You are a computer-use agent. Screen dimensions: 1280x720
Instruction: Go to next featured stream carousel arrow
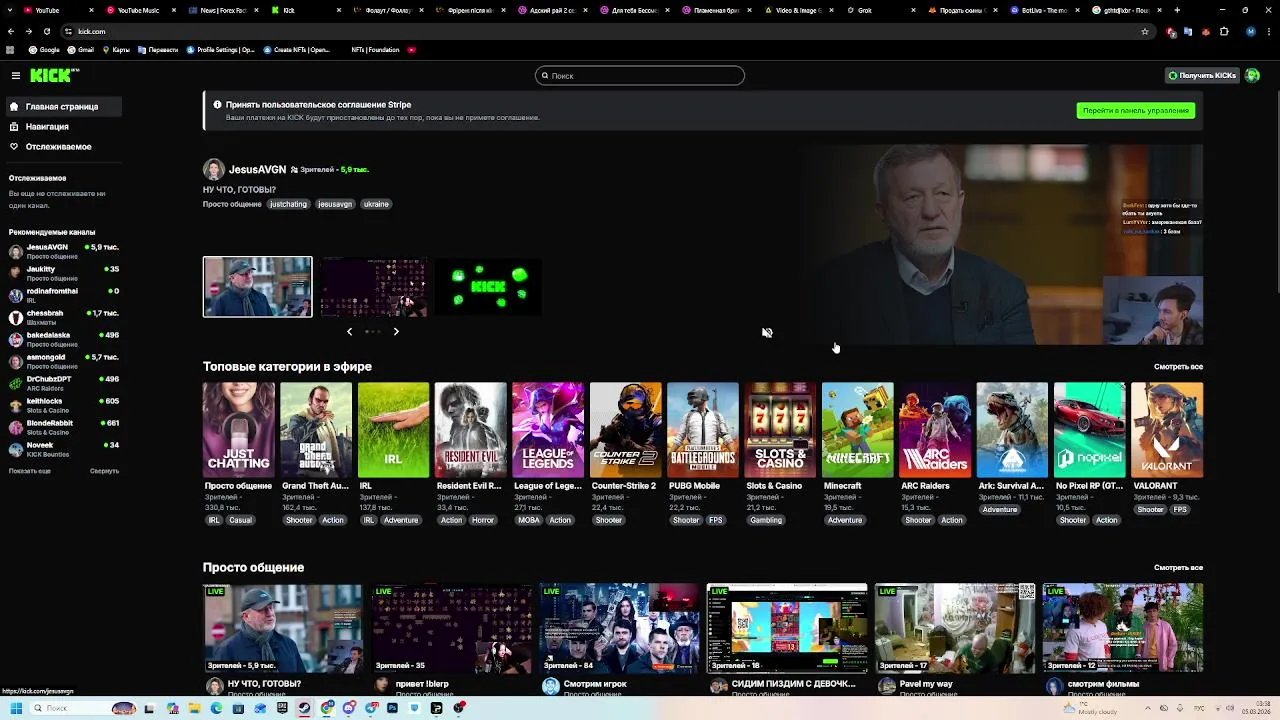point(396,331)
